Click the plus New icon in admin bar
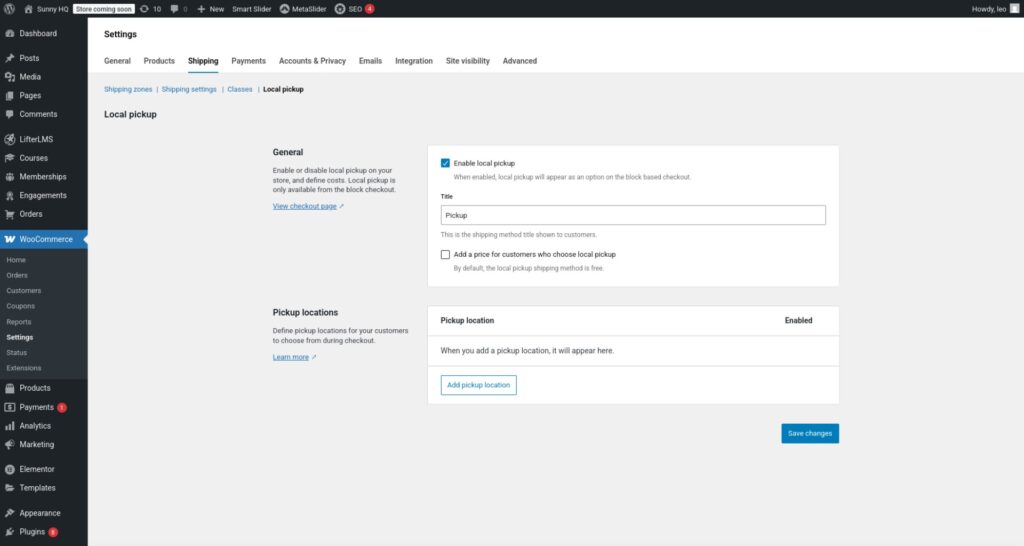This screenshot has height=546, width=1024. pyautogui.click(x=201, y=9)
